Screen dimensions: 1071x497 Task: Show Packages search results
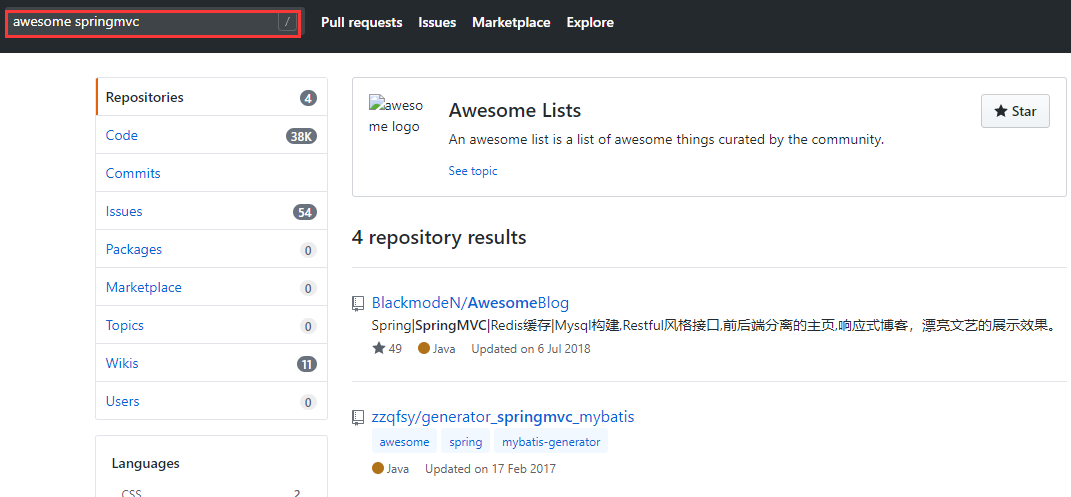pos(212,250)
